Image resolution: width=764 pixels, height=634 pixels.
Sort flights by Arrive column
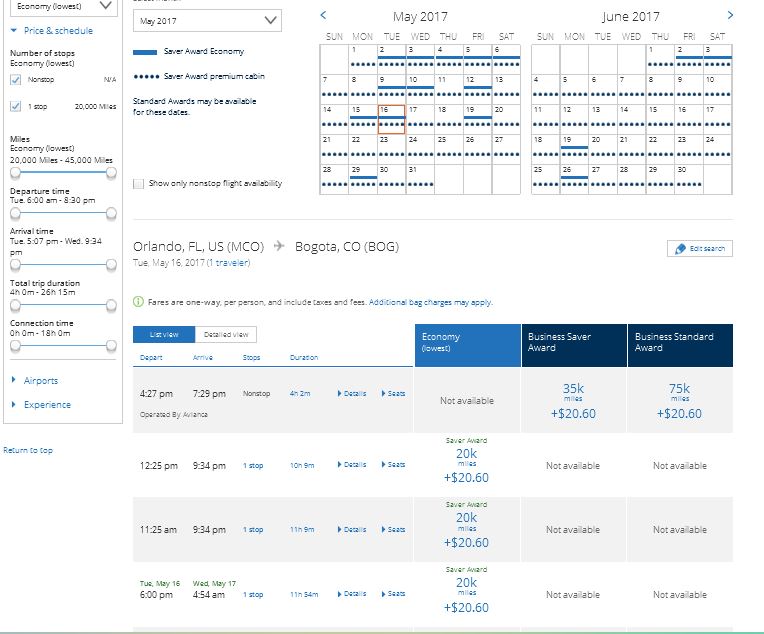pyautogui.click(x=203, y=357)
